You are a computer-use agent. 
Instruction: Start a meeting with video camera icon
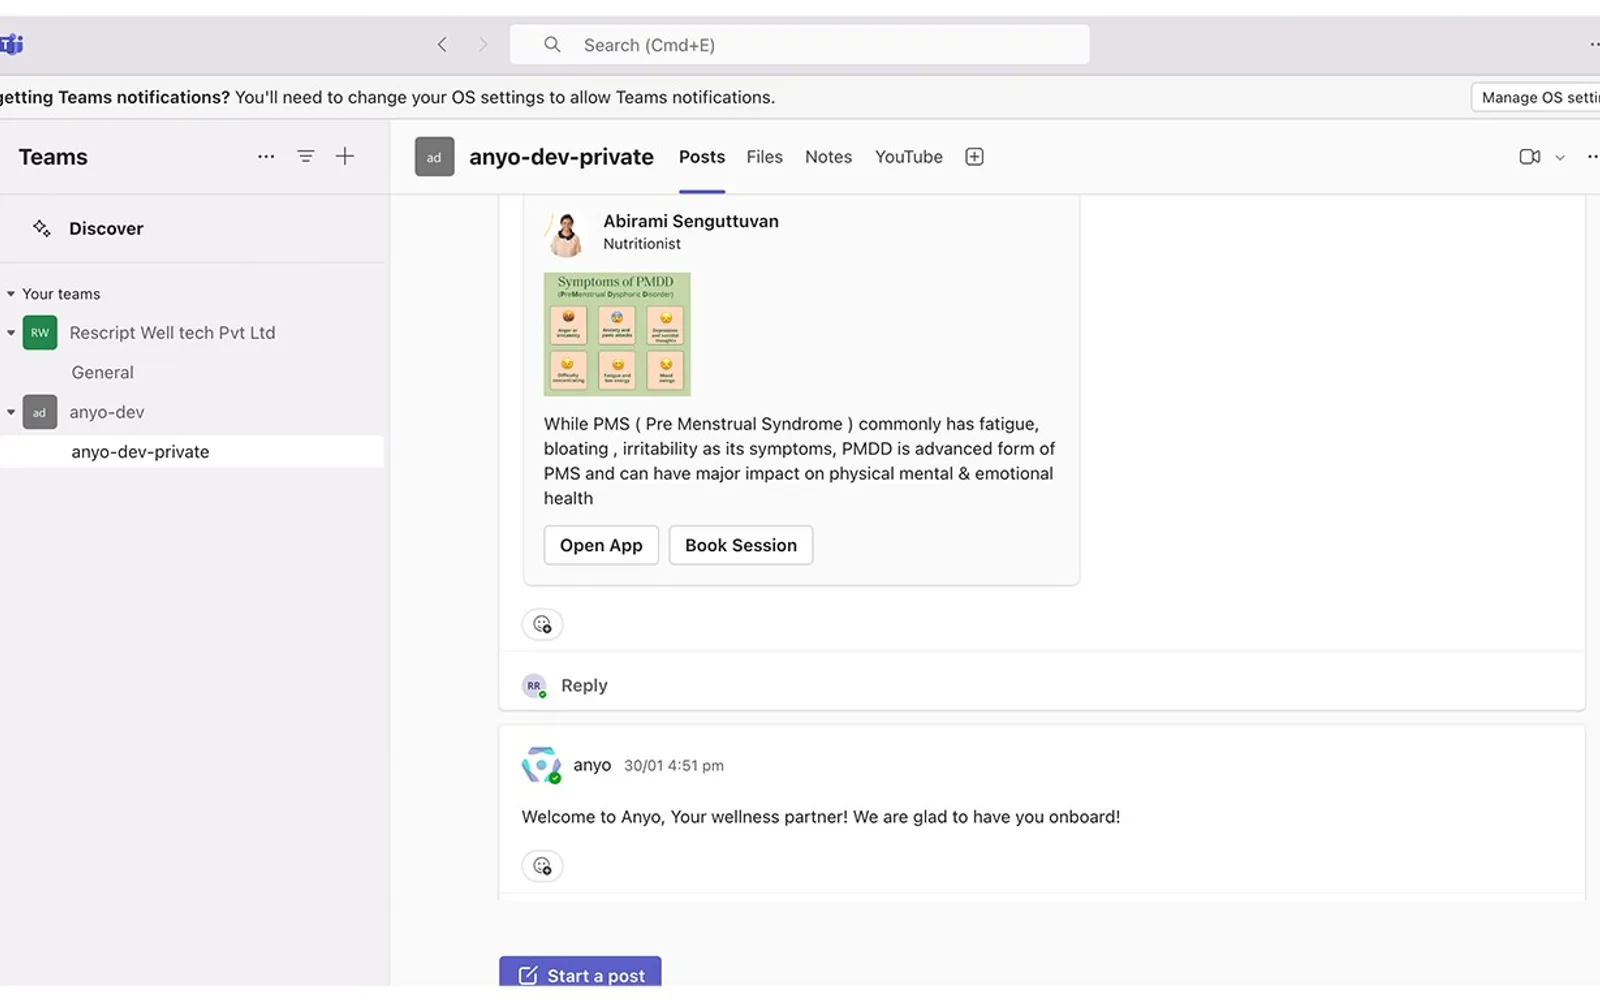point(1529,157)
